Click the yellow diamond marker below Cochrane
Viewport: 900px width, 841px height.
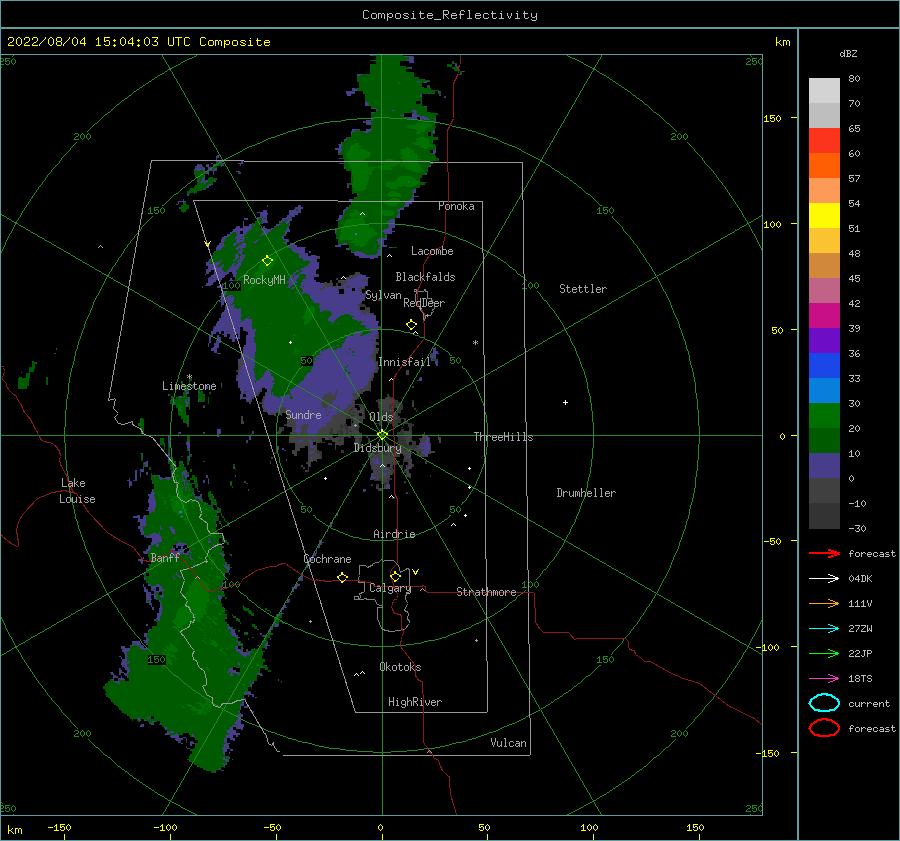pos(342,577)
